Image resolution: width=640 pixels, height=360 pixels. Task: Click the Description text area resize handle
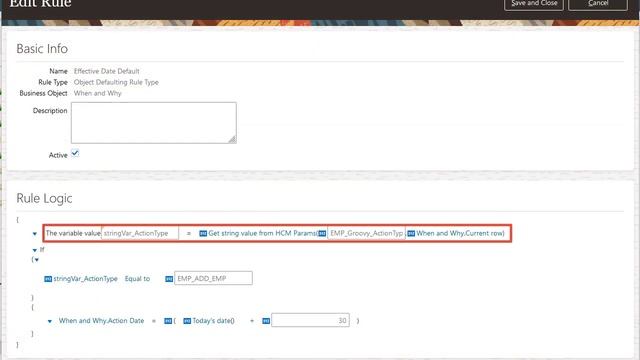[232, 139]
